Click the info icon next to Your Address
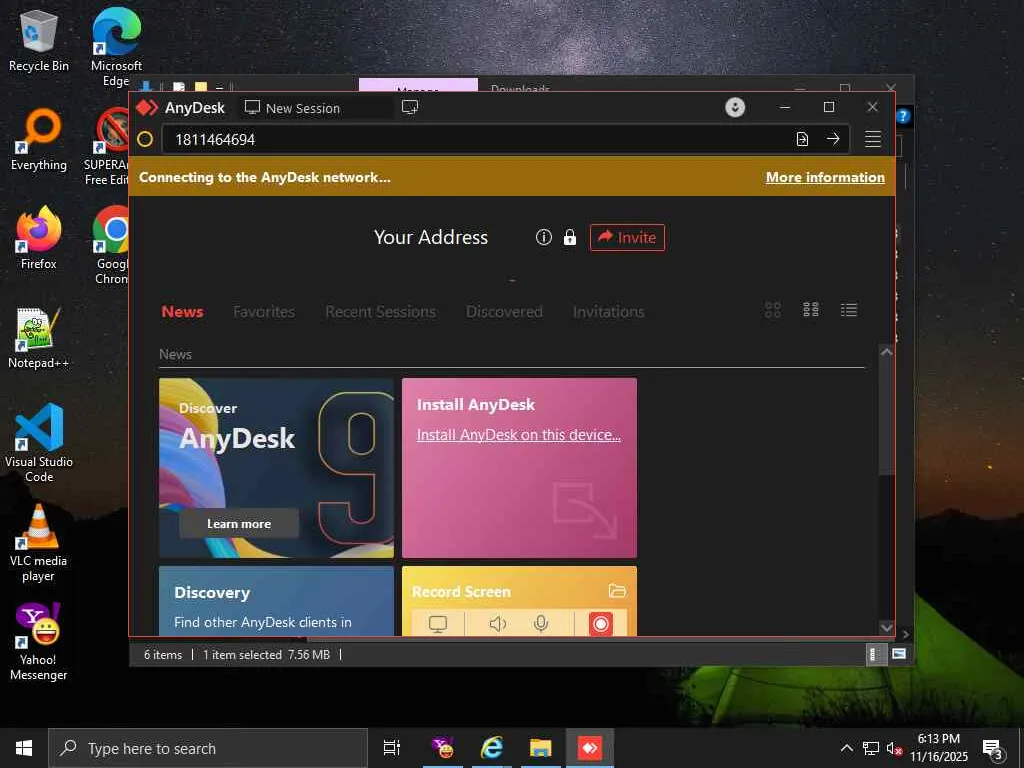Viewport: 1024px width, 768px height. pyautogui.click(x=543, y=237)
